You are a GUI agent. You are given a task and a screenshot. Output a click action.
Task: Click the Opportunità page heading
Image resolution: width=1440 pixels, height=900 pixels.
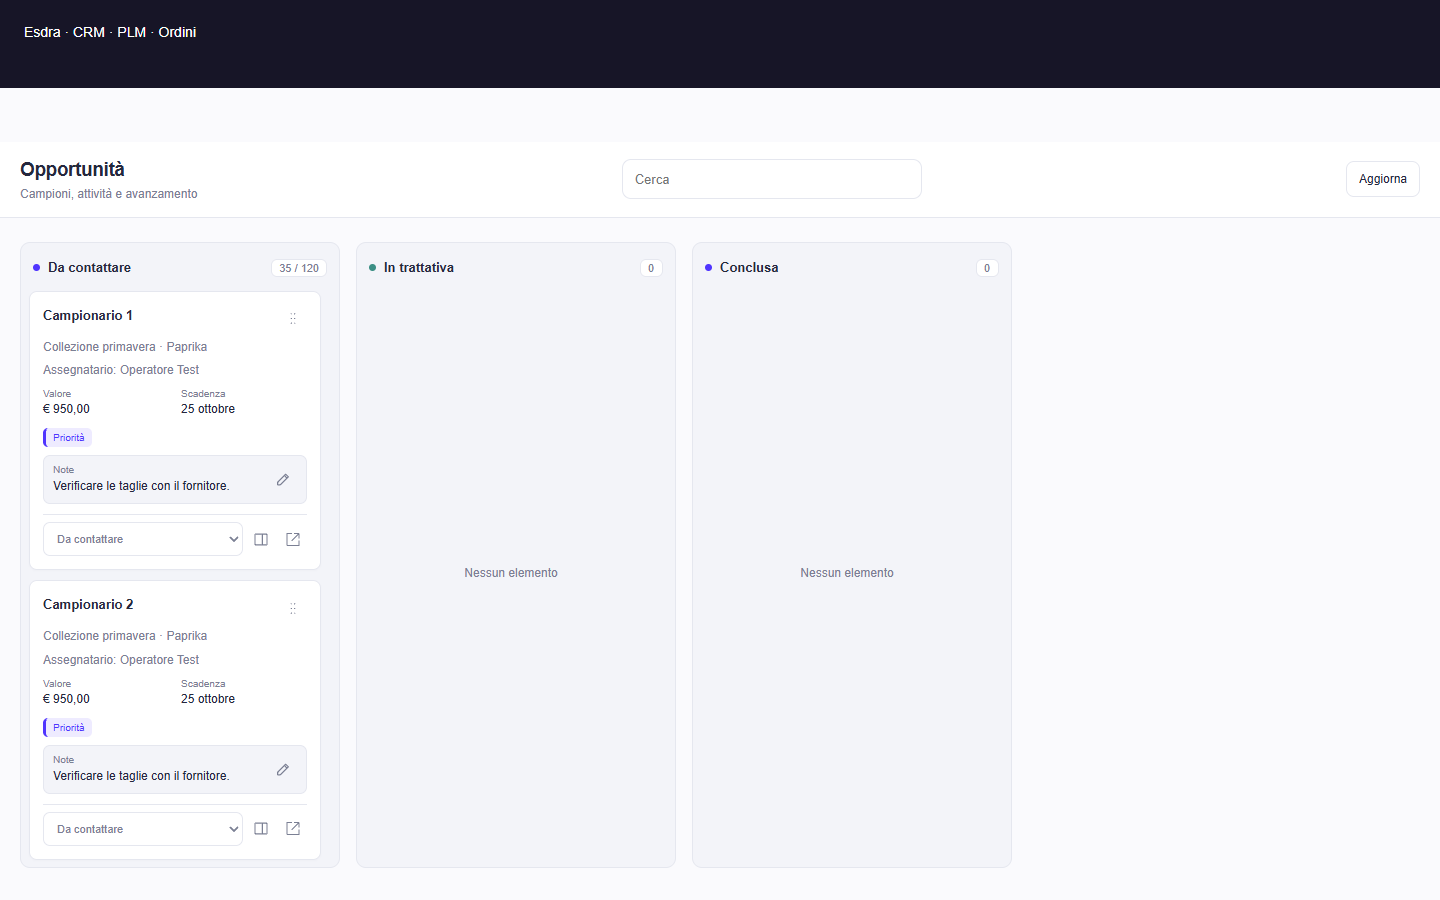pyautogui.click(x=72, y=169)
